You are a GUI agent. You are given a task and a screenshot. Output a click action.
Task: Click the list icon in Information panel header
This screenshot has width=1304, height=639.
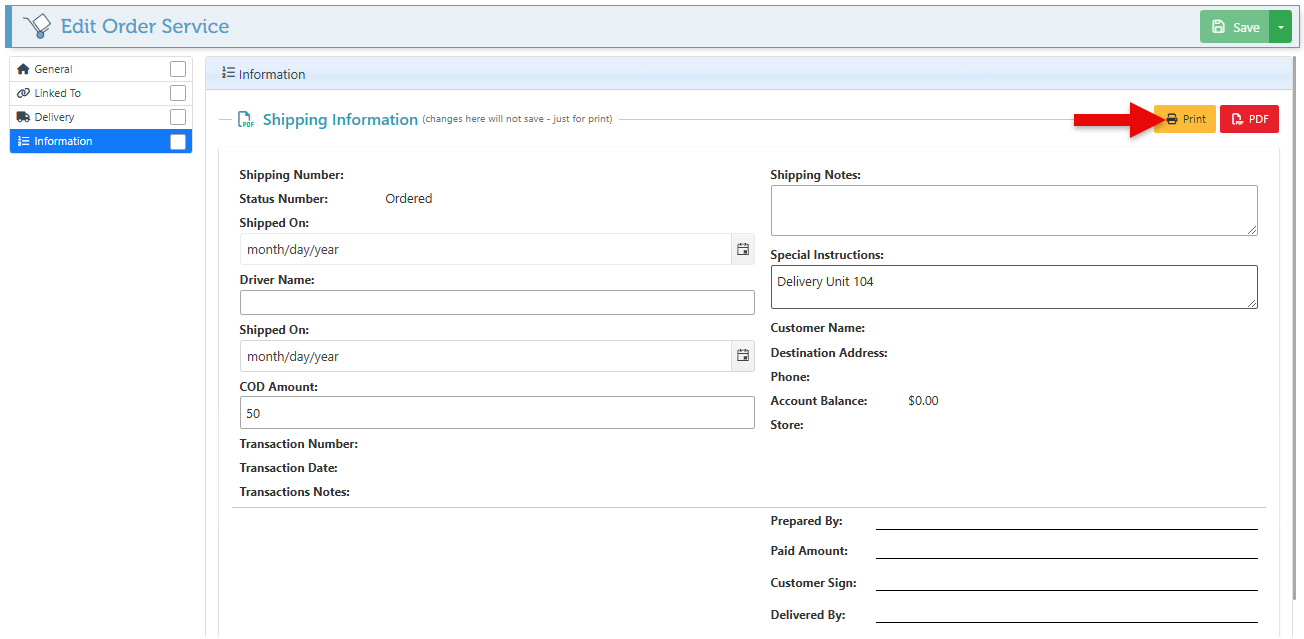click(x=229, y=73)
